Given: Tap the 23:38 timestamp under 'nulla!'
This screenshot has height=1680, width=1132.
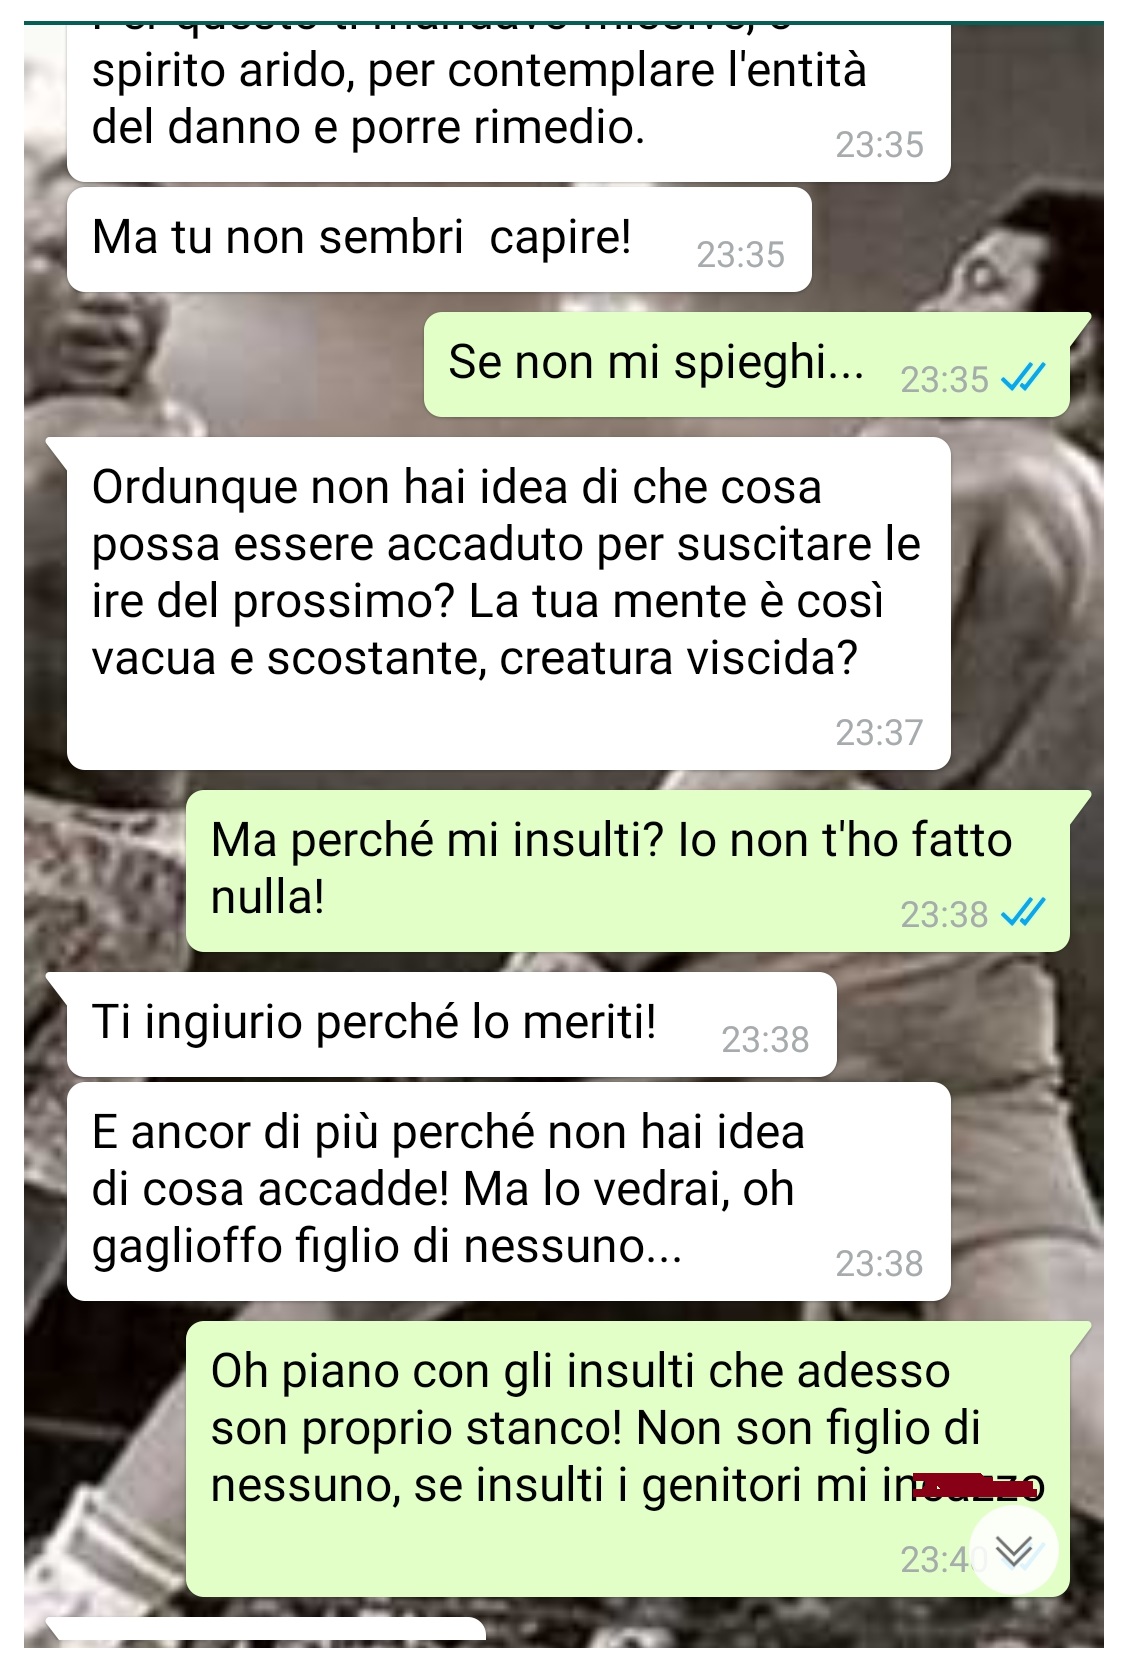Looking at the screenshot, I should [944, 914].
